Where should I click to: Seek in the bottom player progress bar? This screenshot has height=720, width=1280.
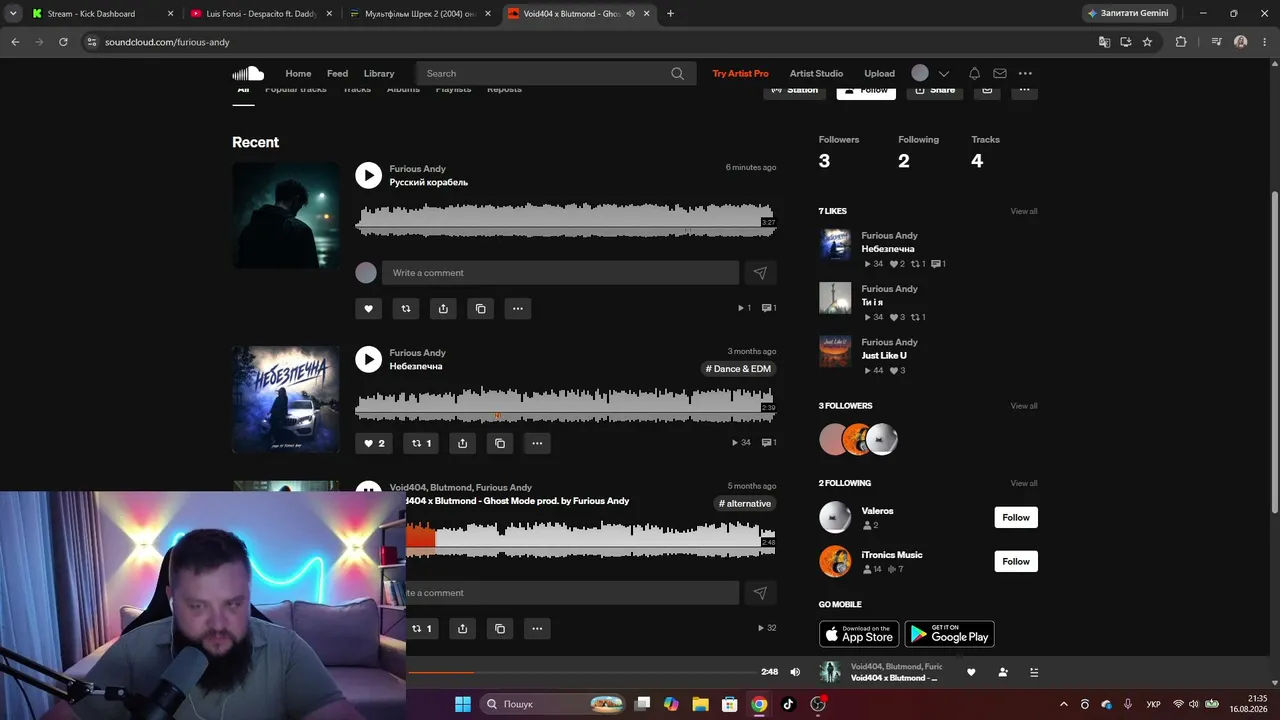pos(581,672)
